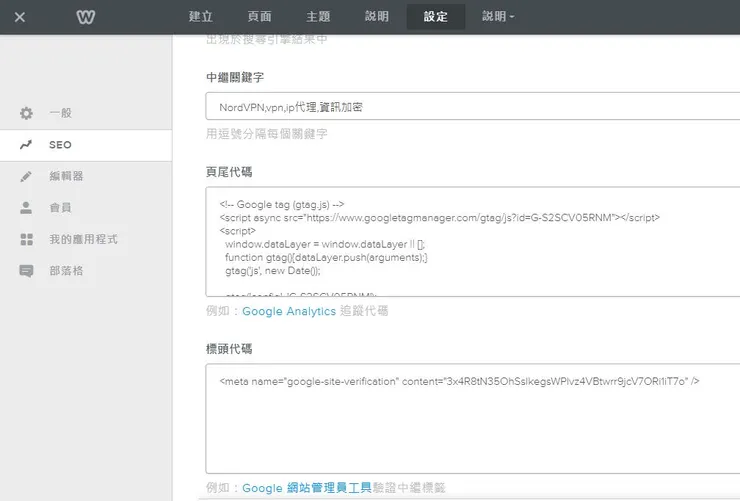Click the gear icon for 一般 settings
Image resolution: width=740 pixels, height=501 pixels.
point(26,113)
